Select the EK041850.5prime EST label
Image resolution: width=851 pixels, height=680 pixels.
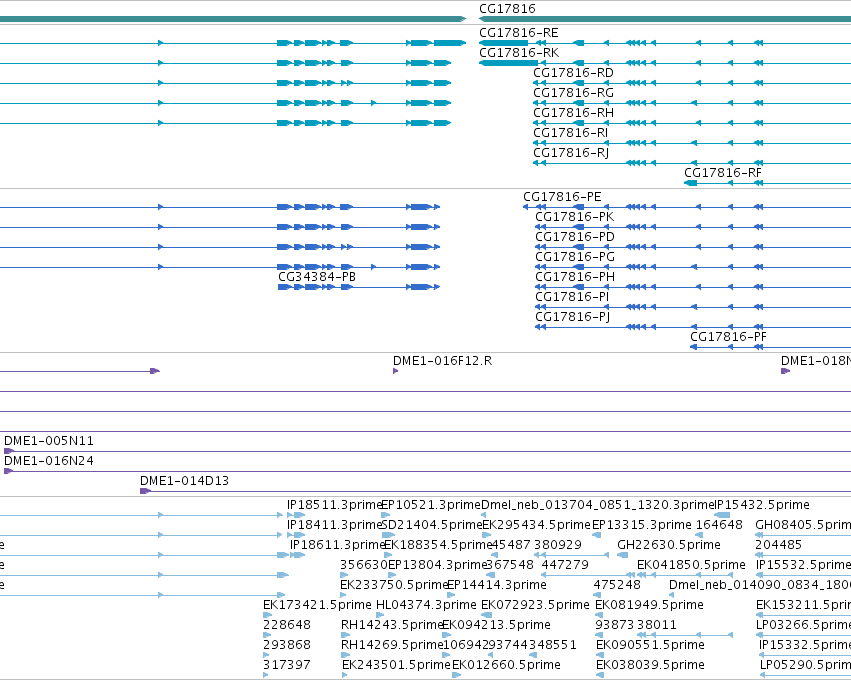[x=691, y=565]
